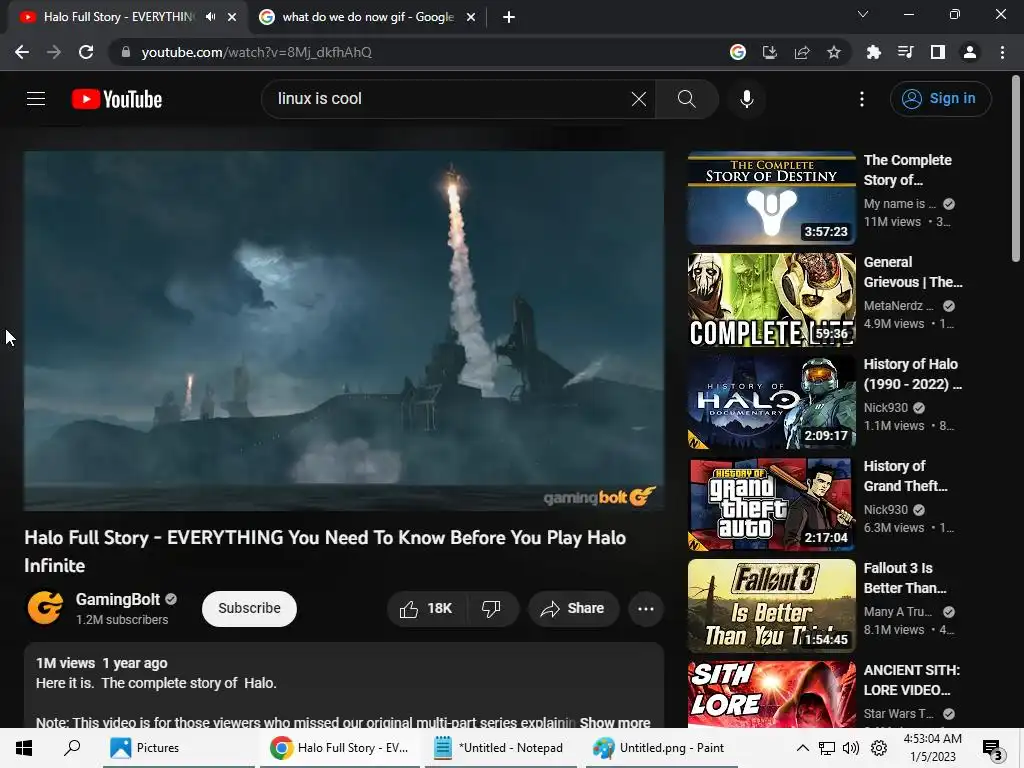Open the taskbar clock showing 4:53:04 AM
1024x768 pixels.
933,748
